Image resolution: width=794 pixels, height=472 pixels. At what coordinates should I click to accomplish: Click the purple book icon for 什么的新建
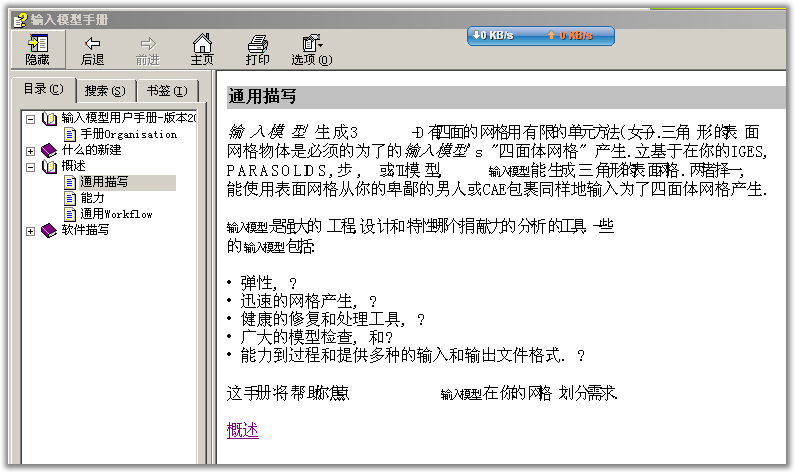click(49, 150)
